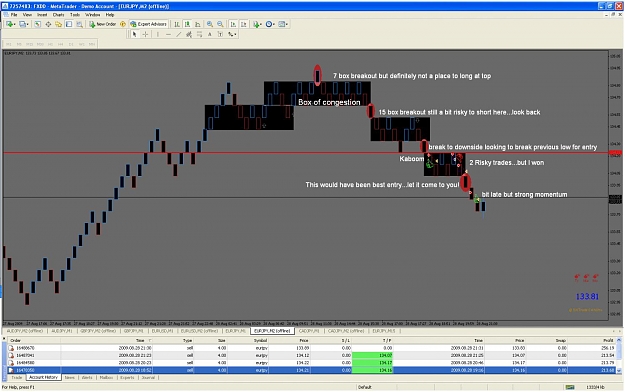Sort history by Profit column
The height and width of the screenshot is (392, 625).
click(x=592, y=341)
